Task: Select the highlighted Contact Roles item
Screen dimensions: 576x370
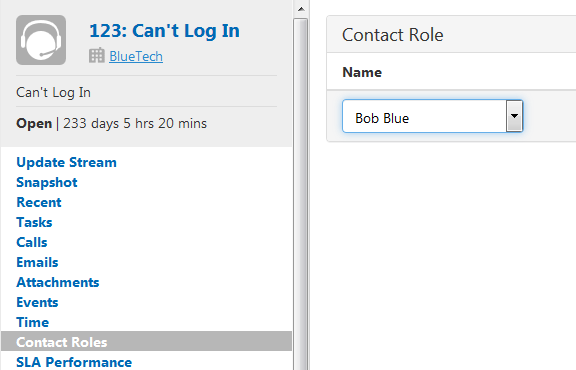Action: [x=146, y=341]
